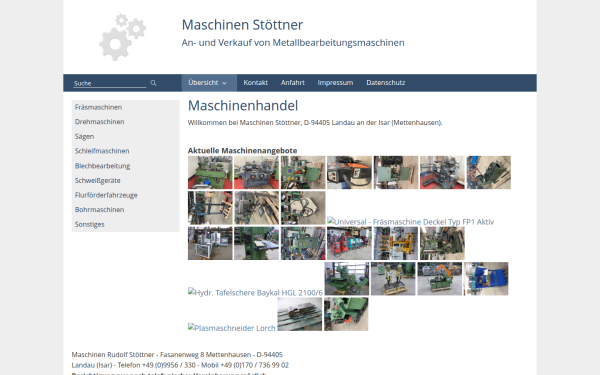Viewport: 600px width, 375px height.
Task: Click the search magnifier icon
Action: pyautogui.click(x=153, y=83)
